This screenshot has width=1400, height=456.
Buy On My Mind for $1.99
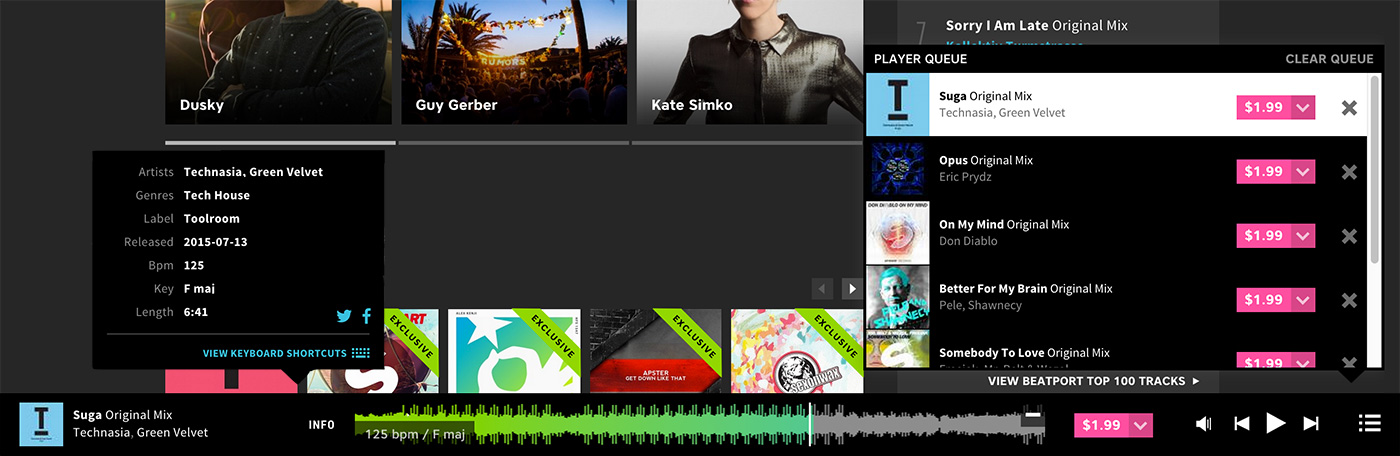pyautogui.click(x=1264, y=236)
